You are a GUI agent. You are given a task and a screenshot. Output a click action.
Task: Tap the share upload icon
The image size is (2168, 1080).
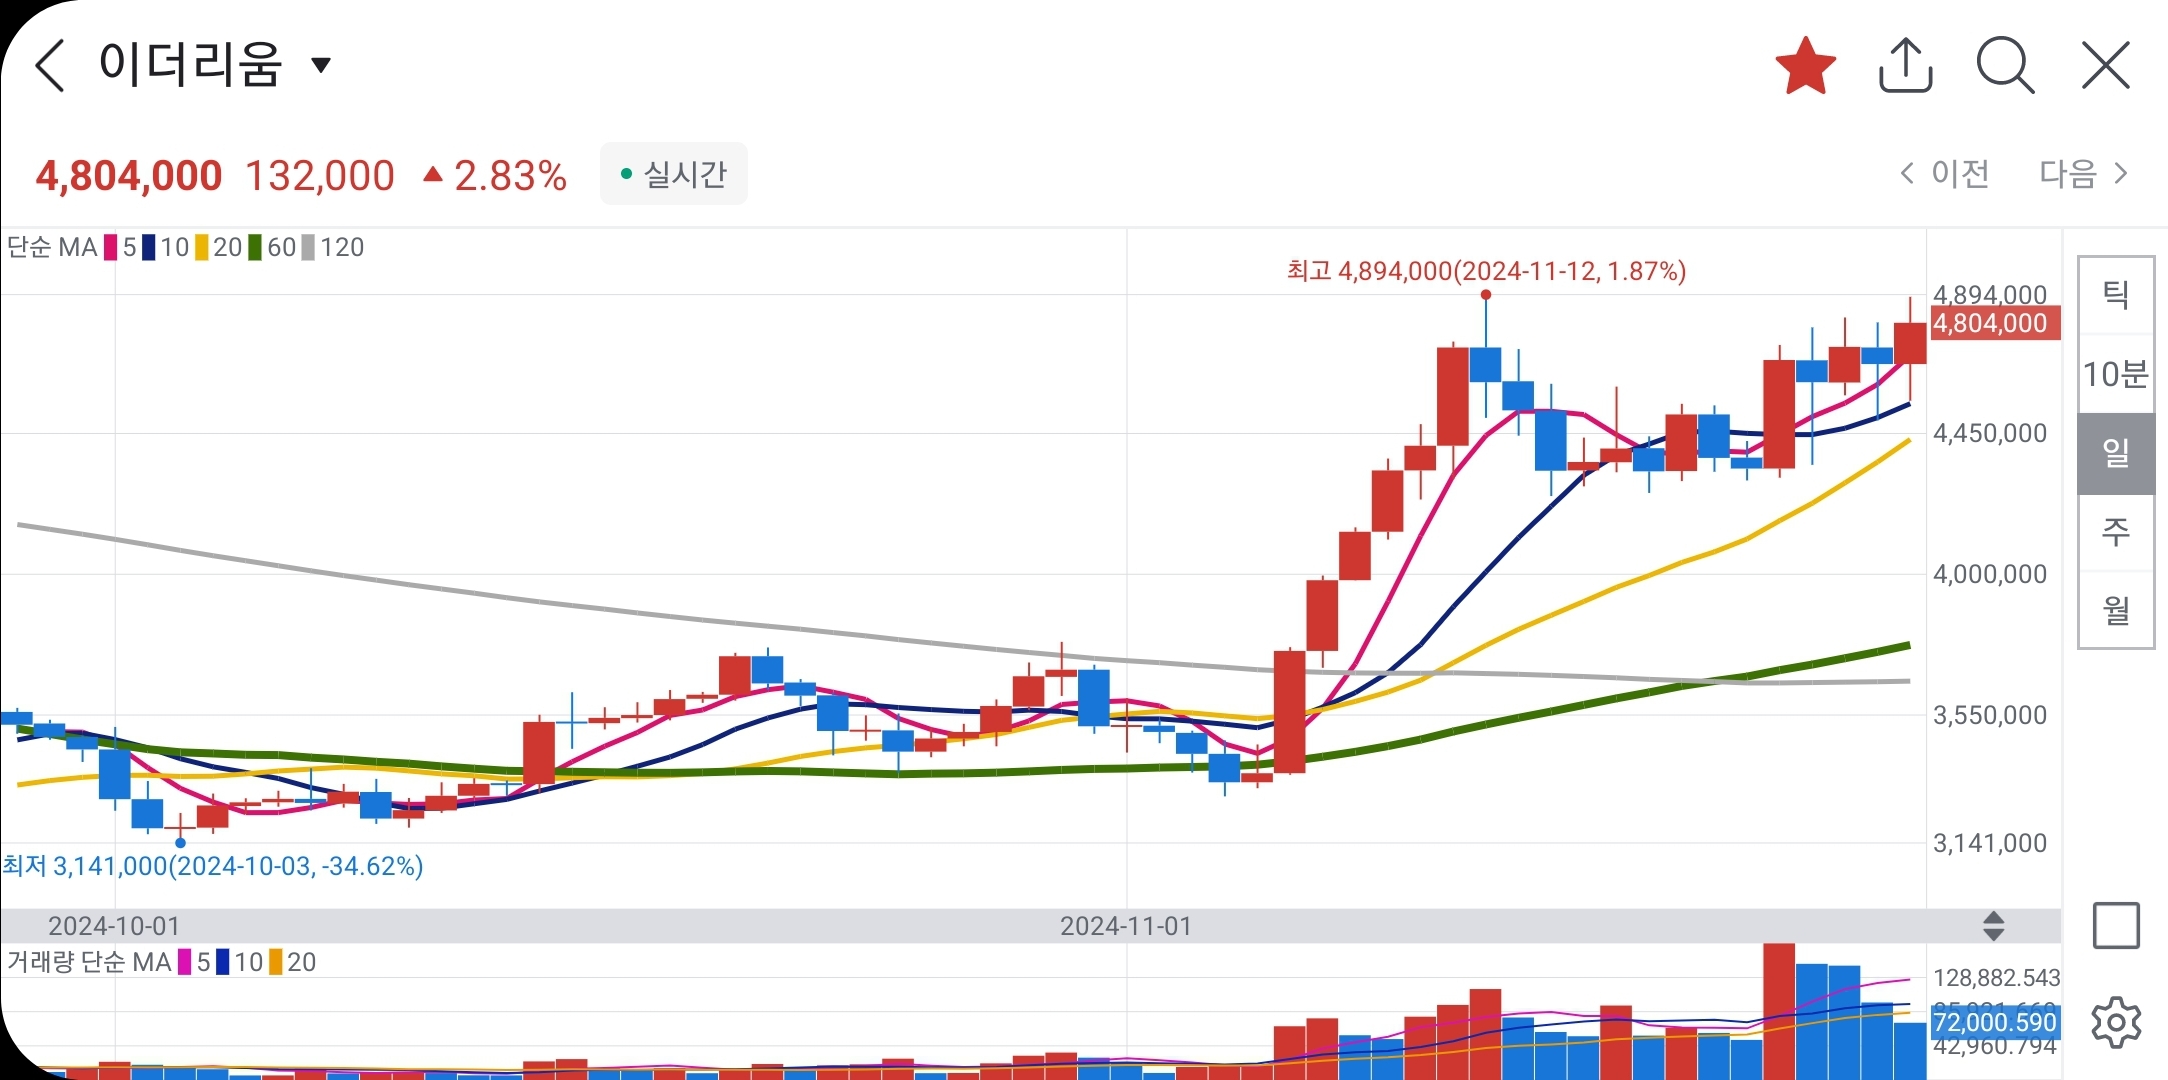pos(1905,66)
